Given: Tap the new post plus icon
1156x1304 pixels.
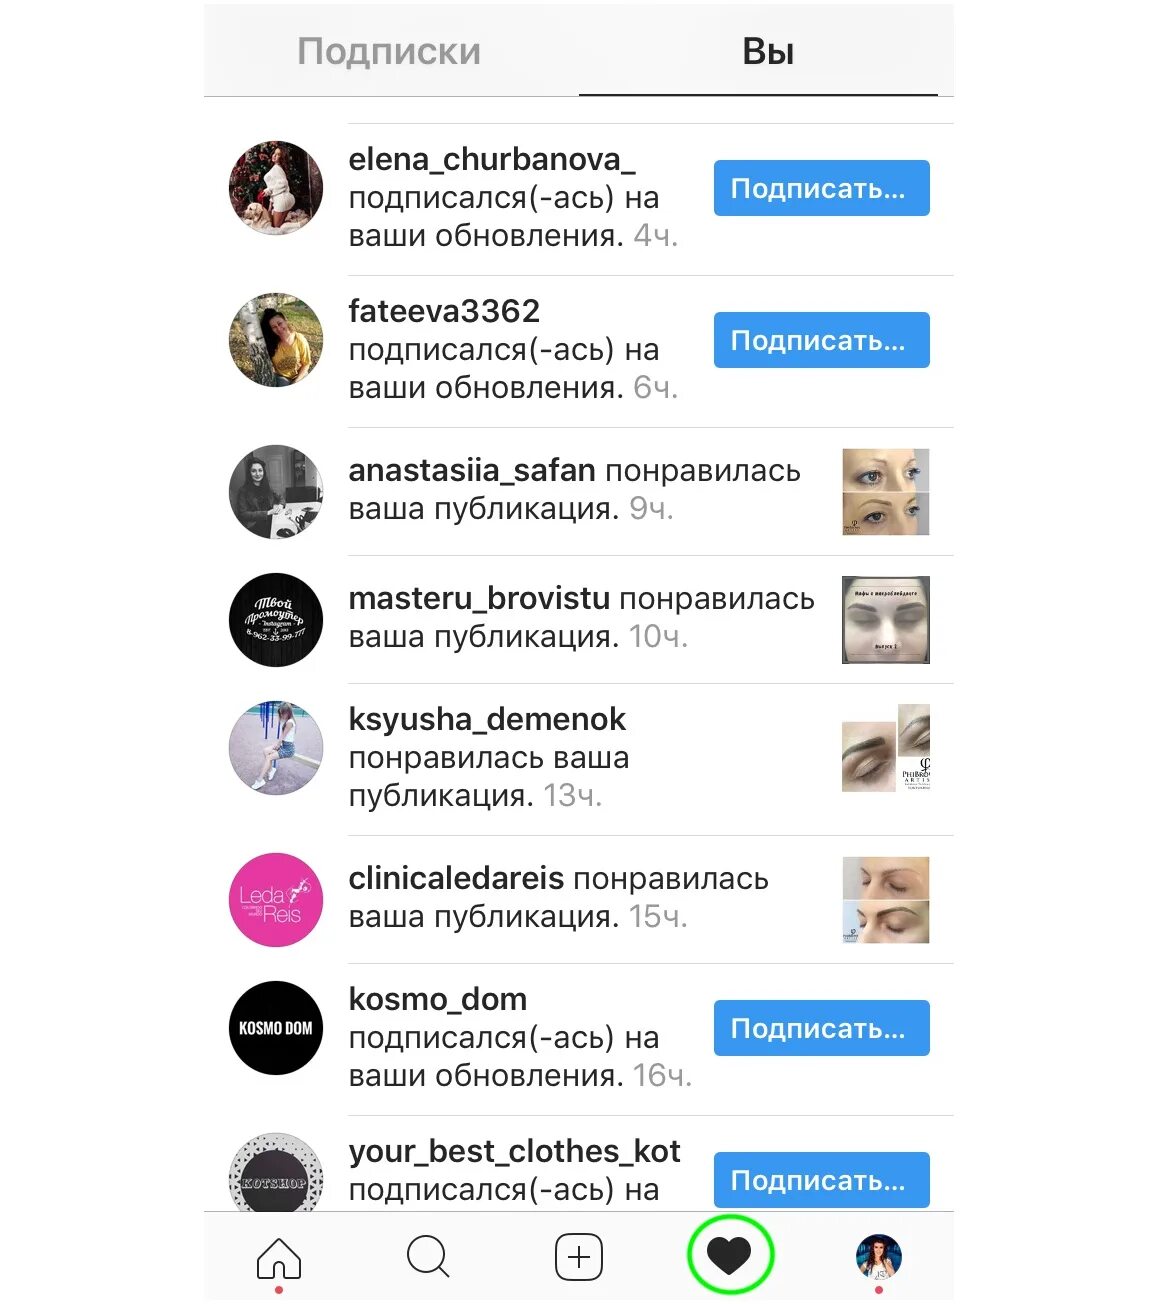Looking at the screenshot, I should coord(579,1257).
